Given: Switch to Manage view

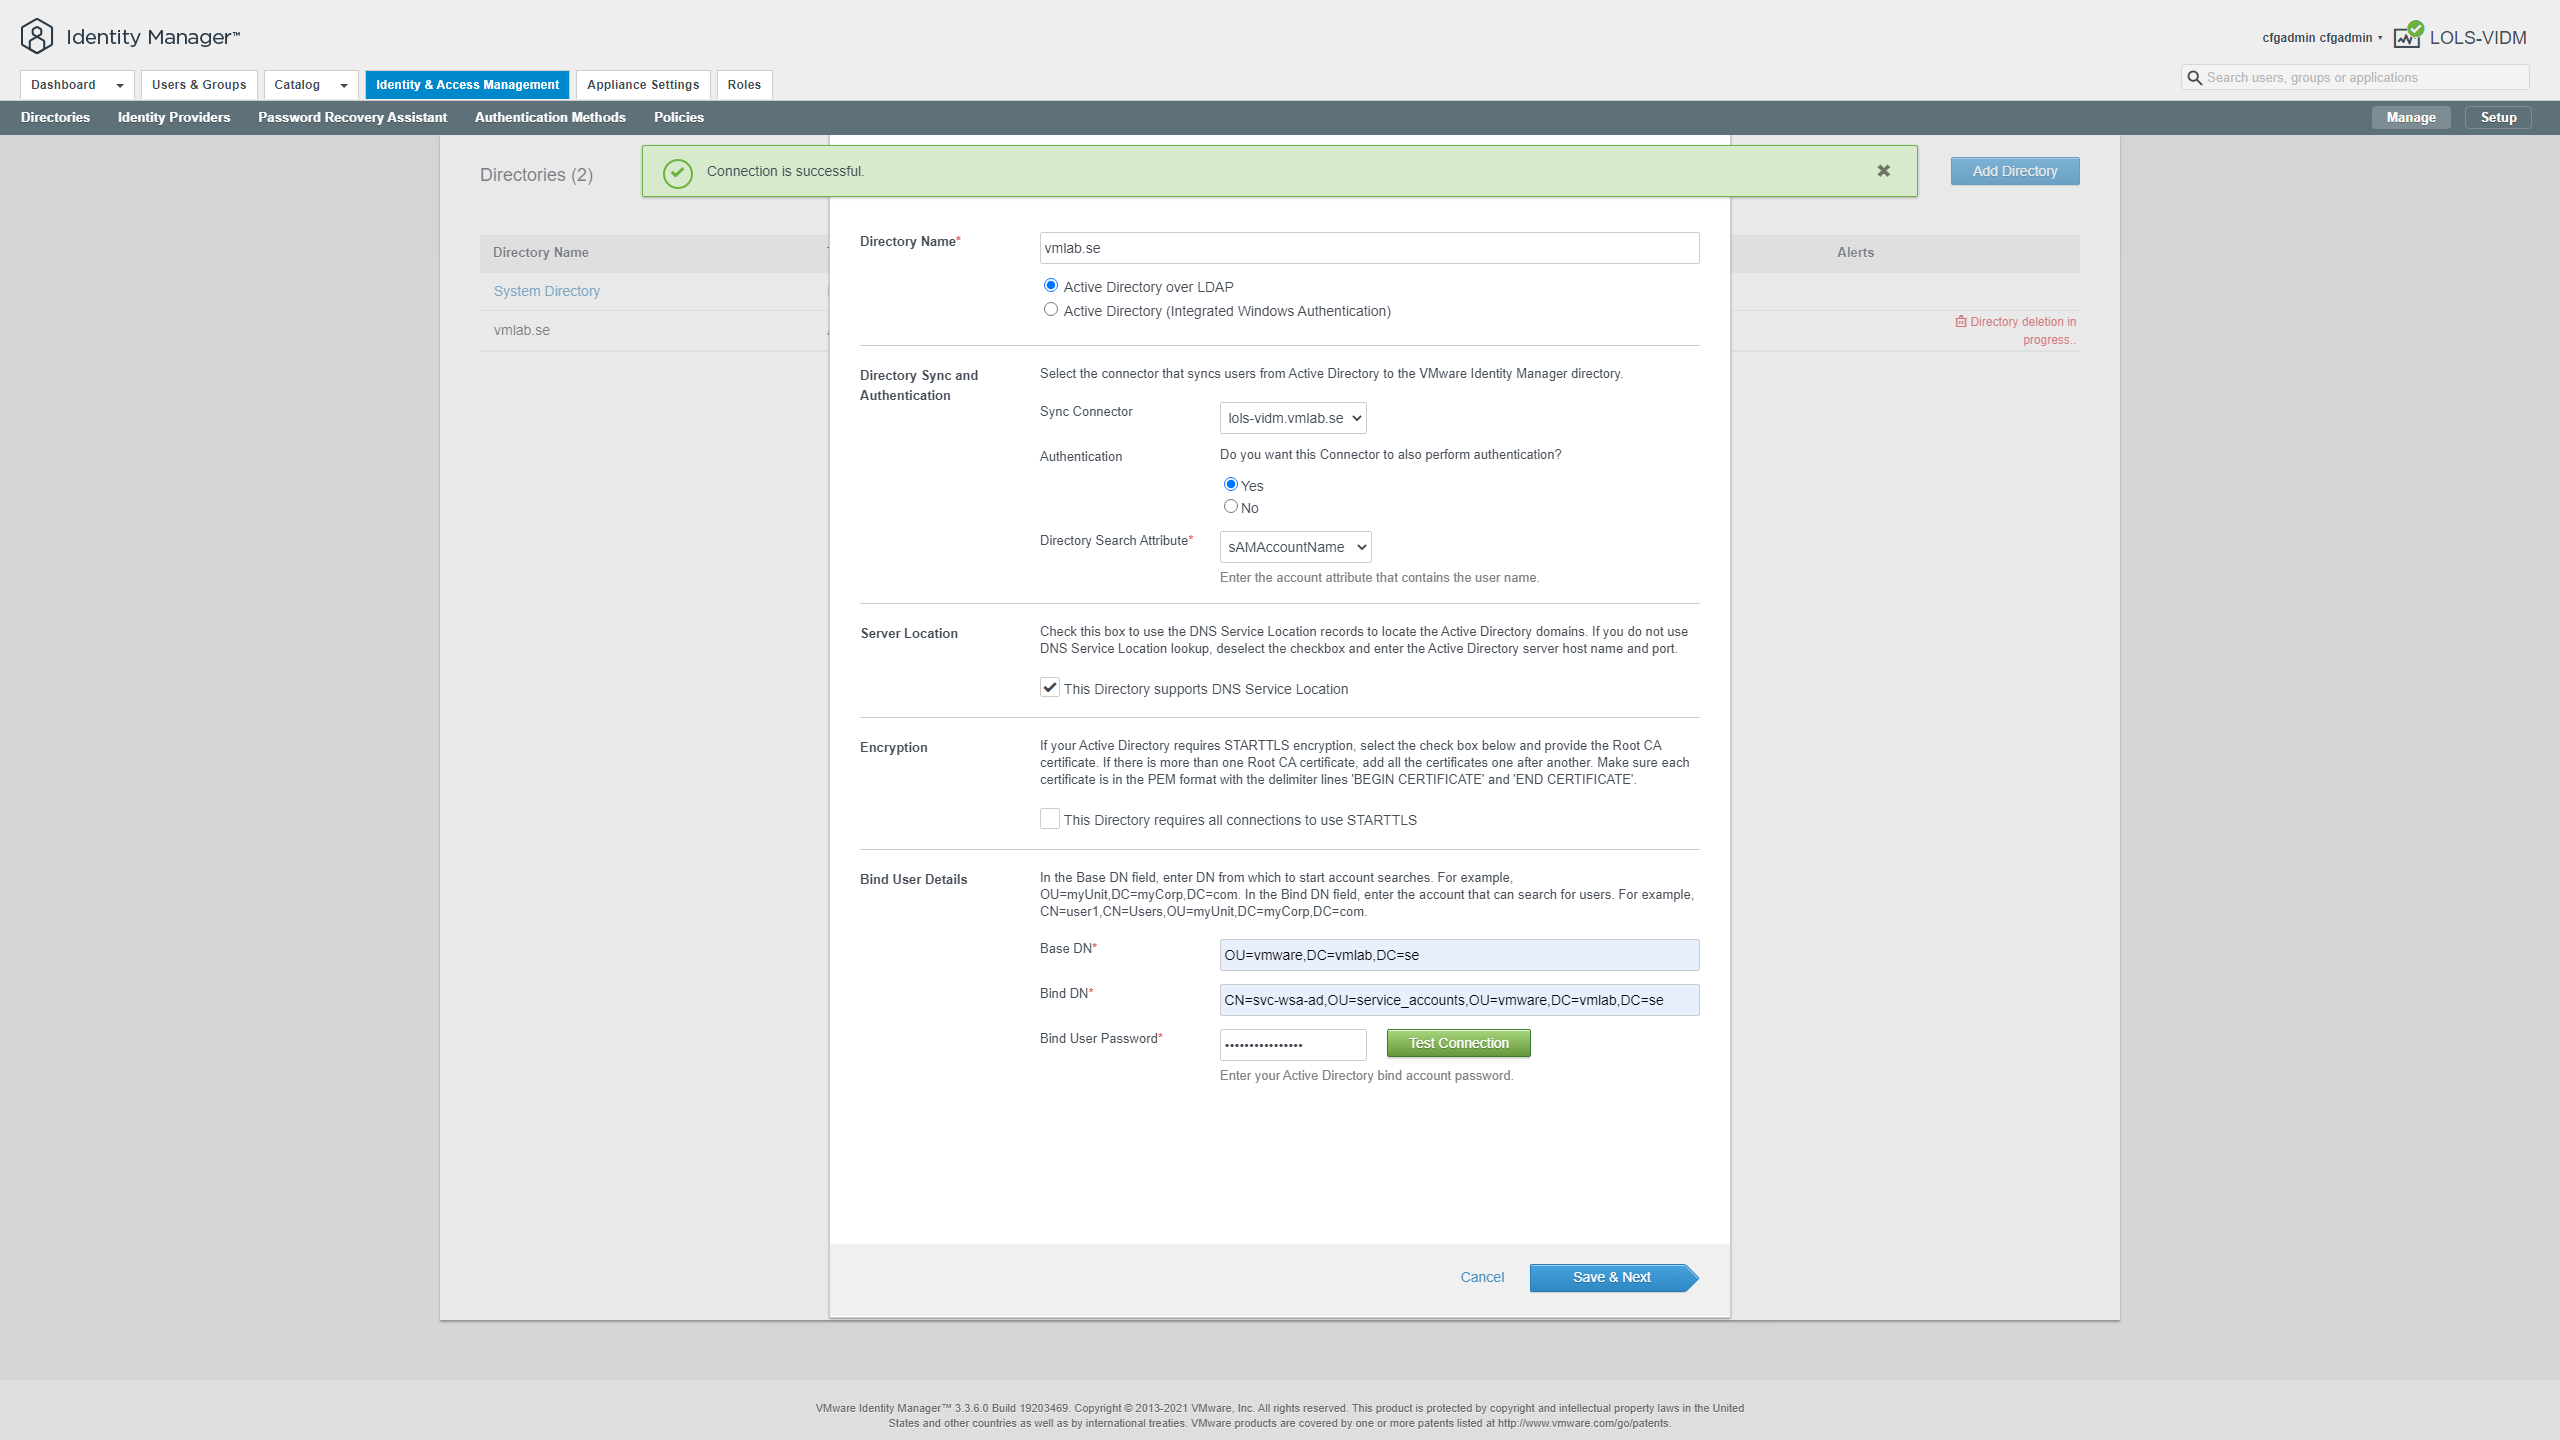Looking at the screenshot, I should click(2411, 118).
